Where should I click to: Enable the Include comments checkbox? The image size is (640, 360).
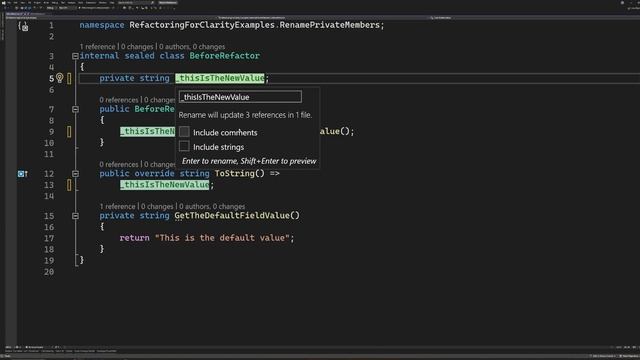pyautogui.click(x=184, y=132)
